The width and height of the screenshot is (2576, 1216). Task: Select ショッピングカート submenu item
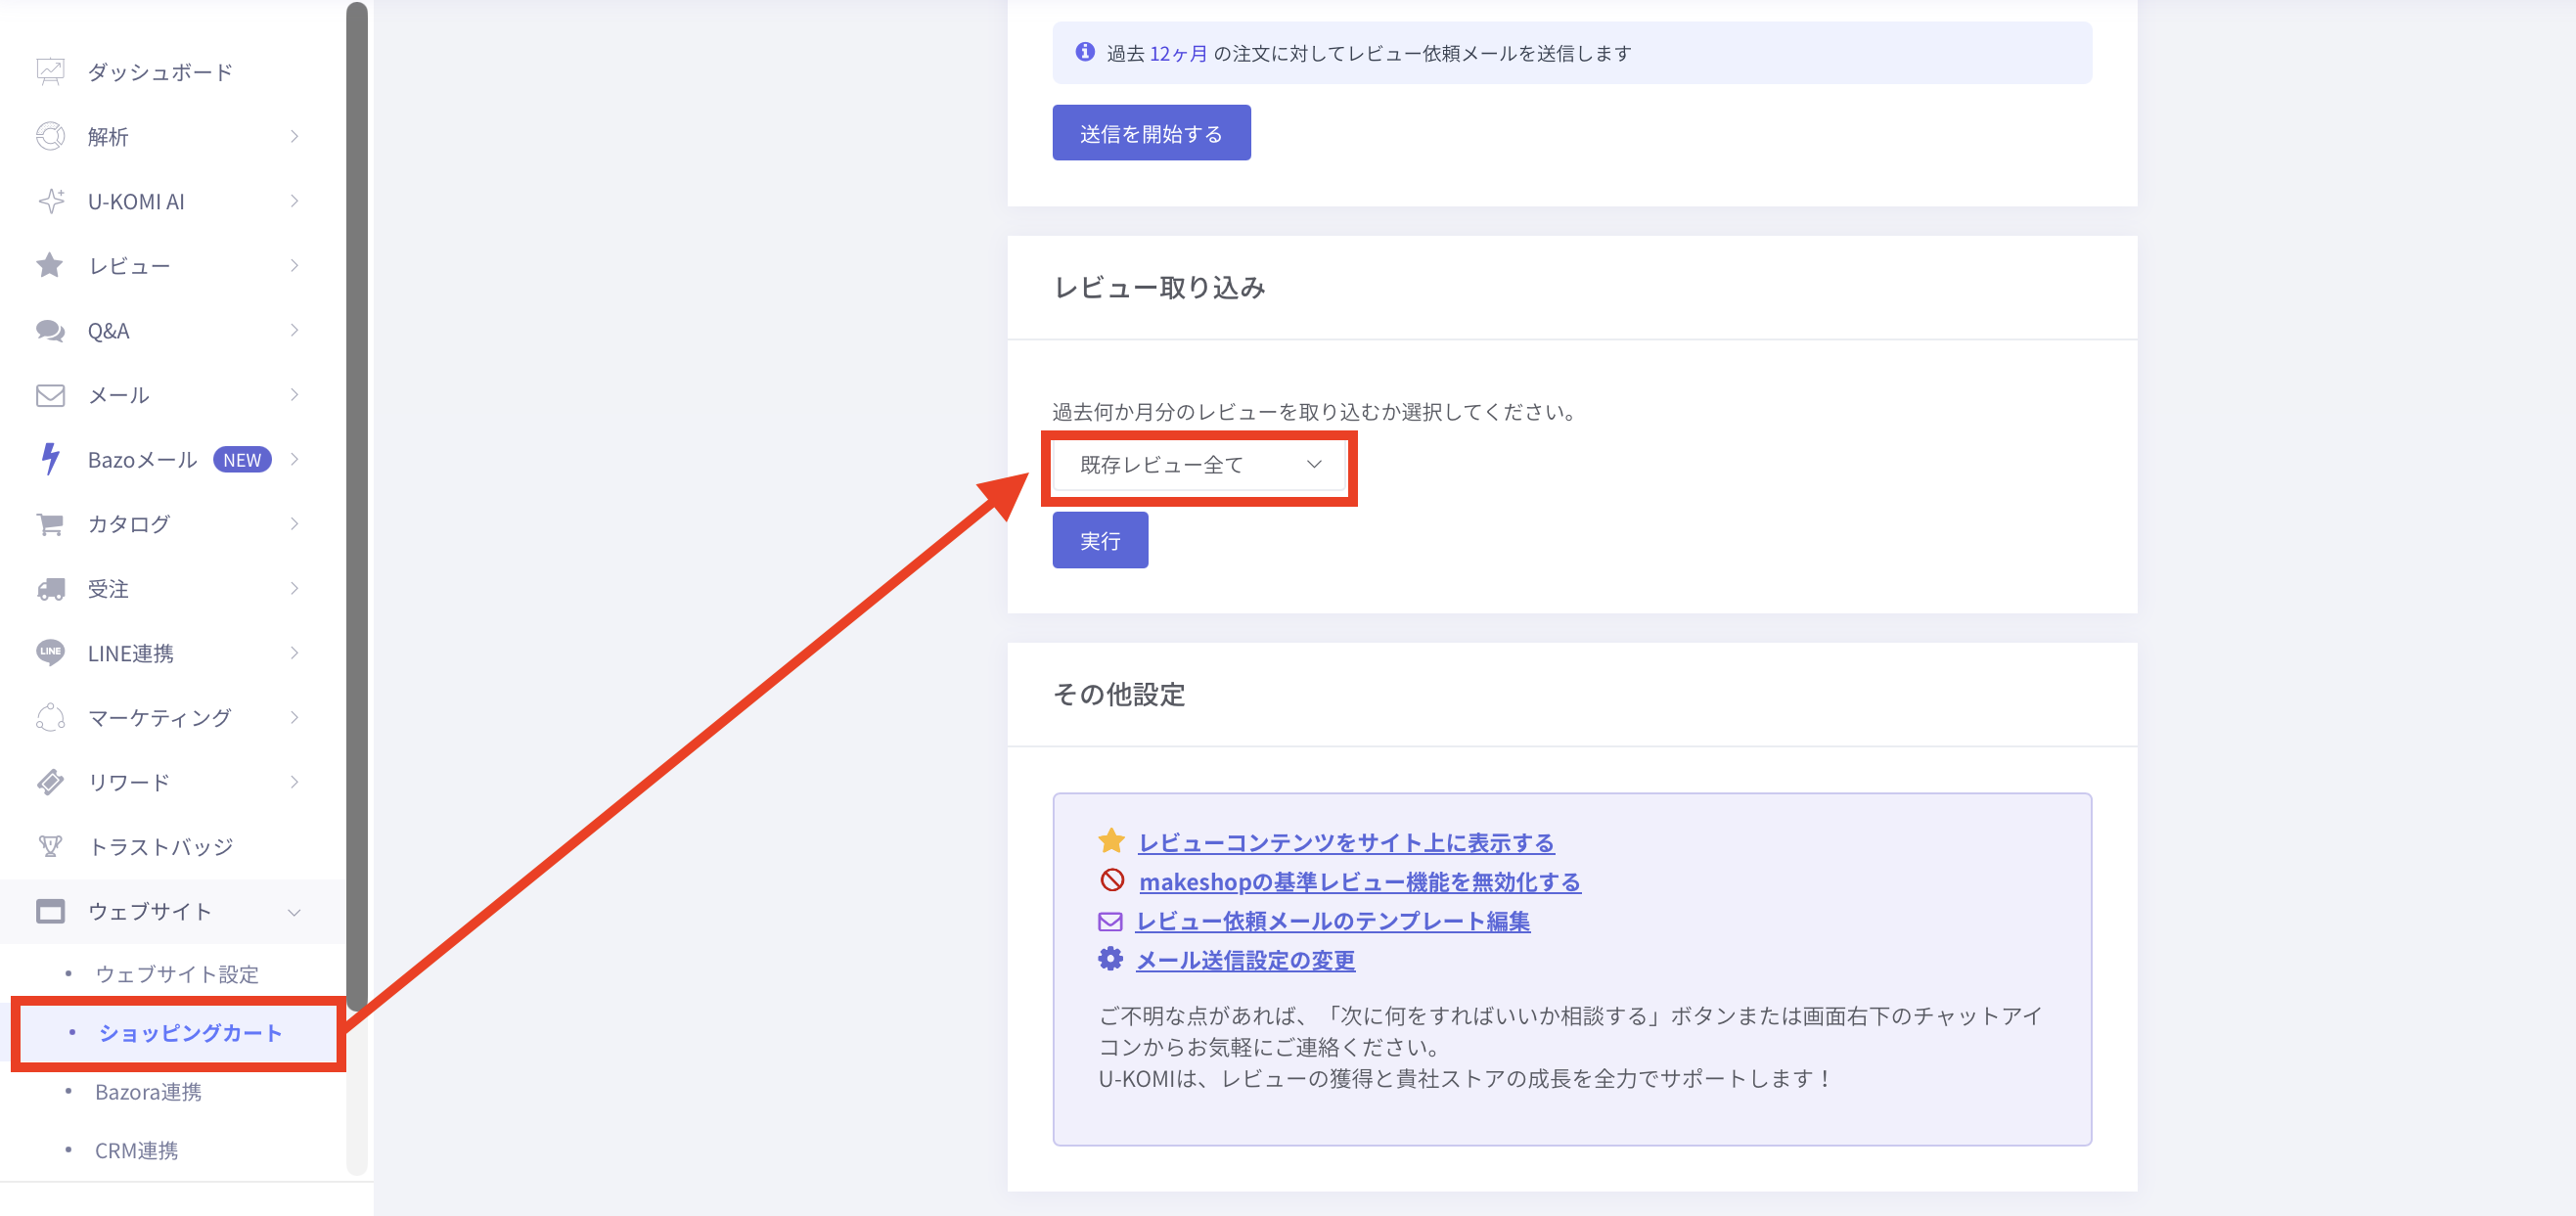(190, 1033)
